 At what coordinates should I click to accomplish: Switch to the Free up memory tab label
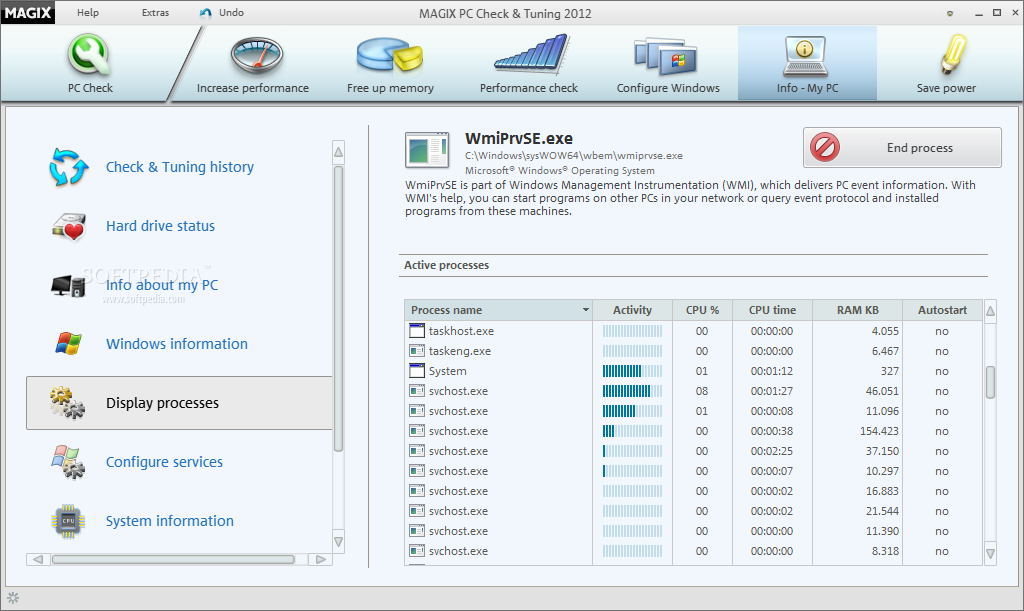click(390, 87)
